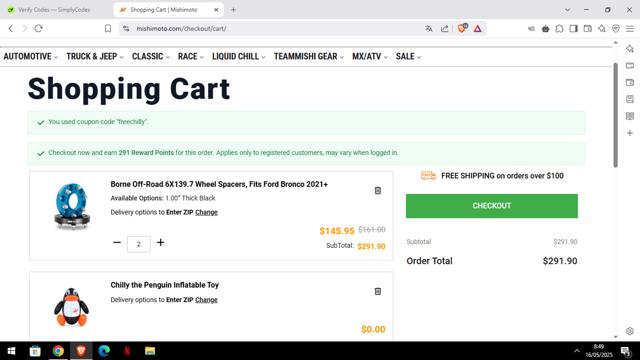Open the Windows Start menu
This screenshot has width=640, height=360.
(11, 351)
